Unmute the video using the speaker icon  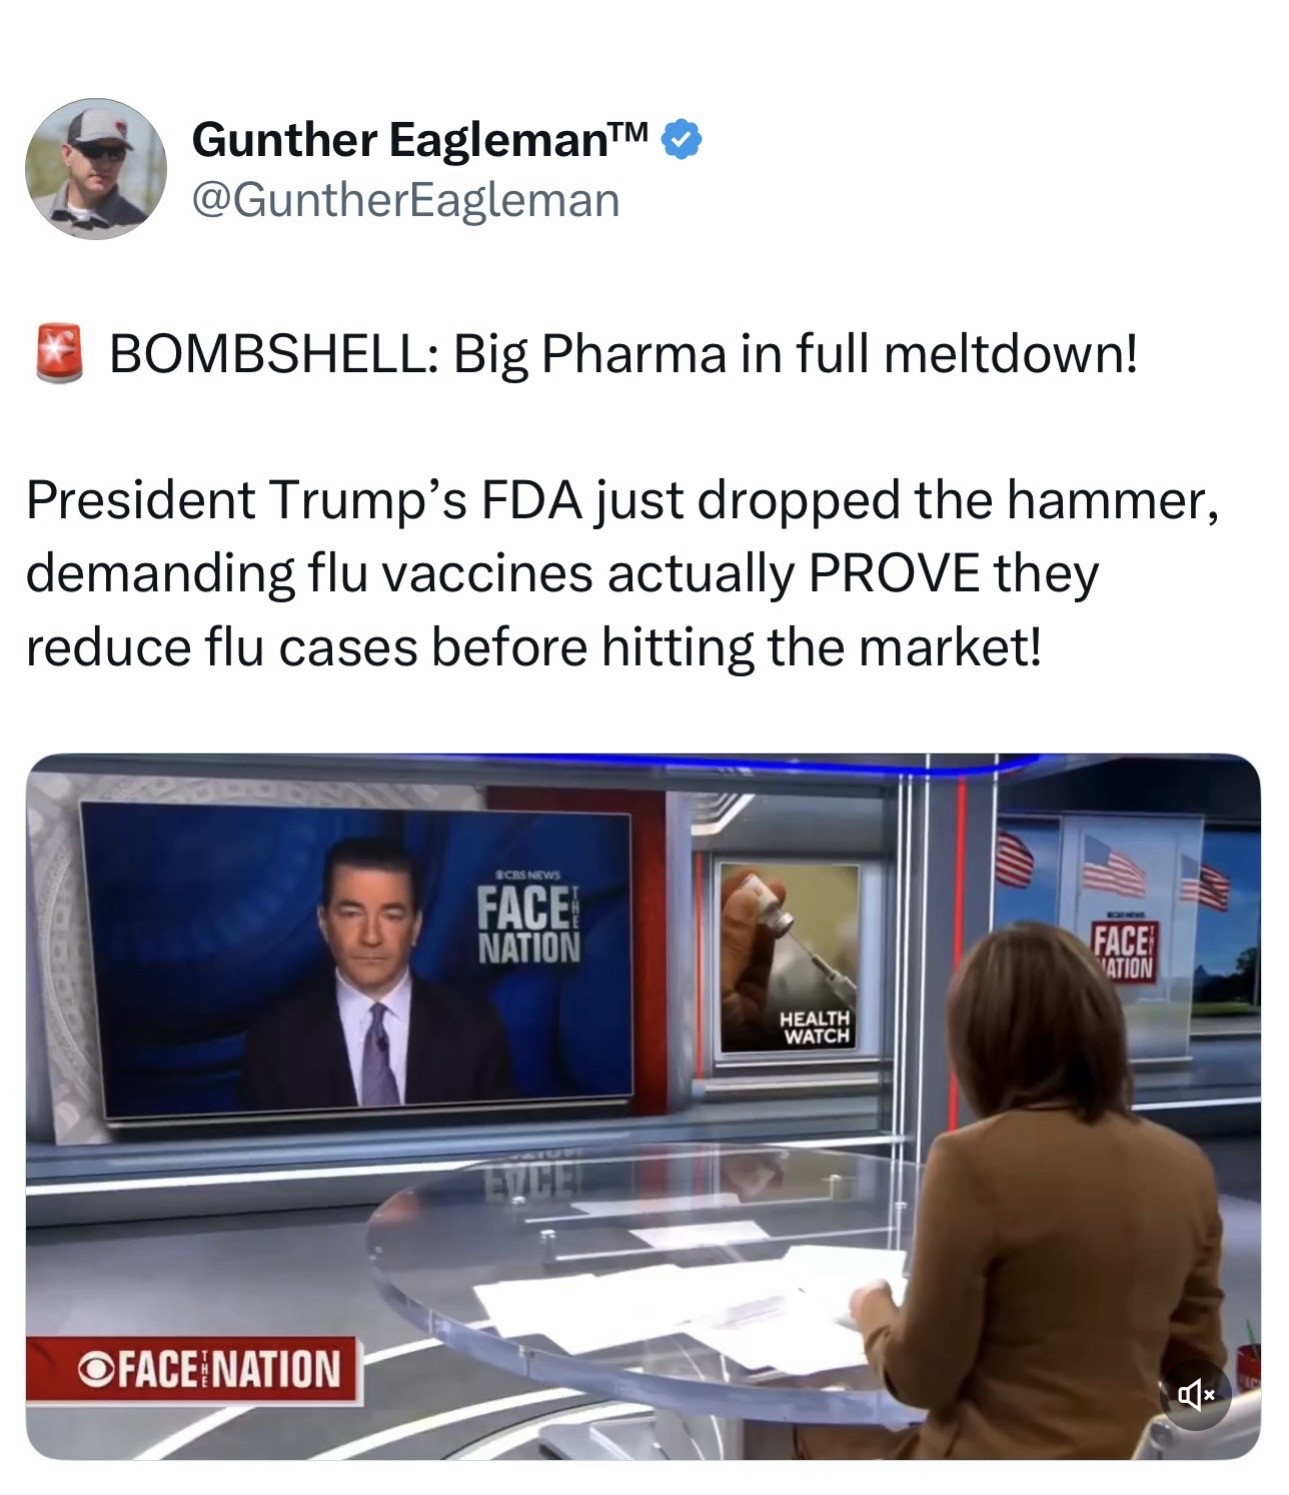pos(1197,1394)
